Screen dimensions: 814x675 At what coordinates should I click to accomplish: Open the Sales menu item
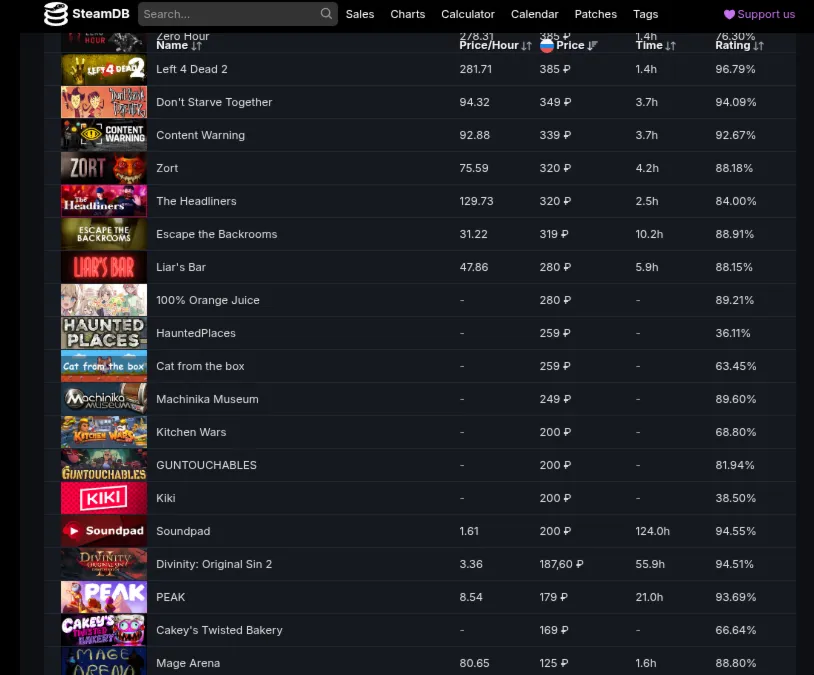pyautogui.click(x=360, y=14)
